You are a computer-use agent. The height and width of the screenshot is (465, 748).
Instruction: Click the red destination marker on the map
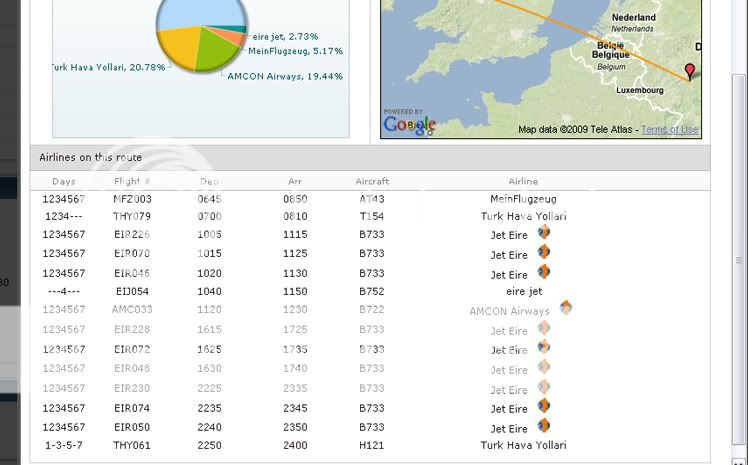pyautogui.click(x=689, y=71)
